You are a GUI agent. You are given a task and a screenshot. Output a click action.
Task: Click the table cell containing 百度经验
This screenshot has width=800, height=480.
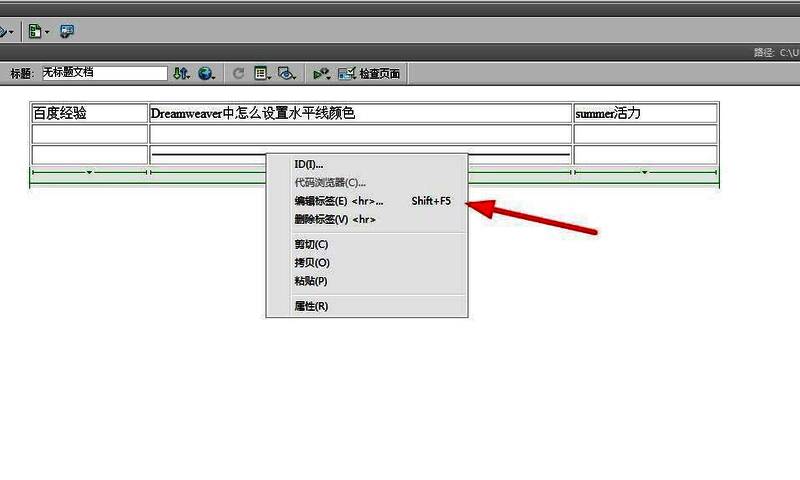pos(90,113)
